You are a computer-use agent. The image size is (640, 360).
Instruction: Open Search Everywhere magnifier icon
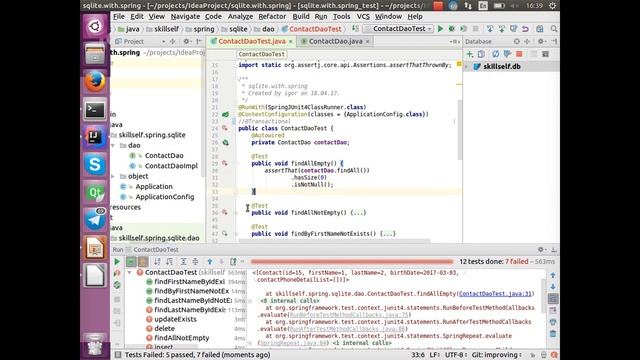(x=554, y=29)
